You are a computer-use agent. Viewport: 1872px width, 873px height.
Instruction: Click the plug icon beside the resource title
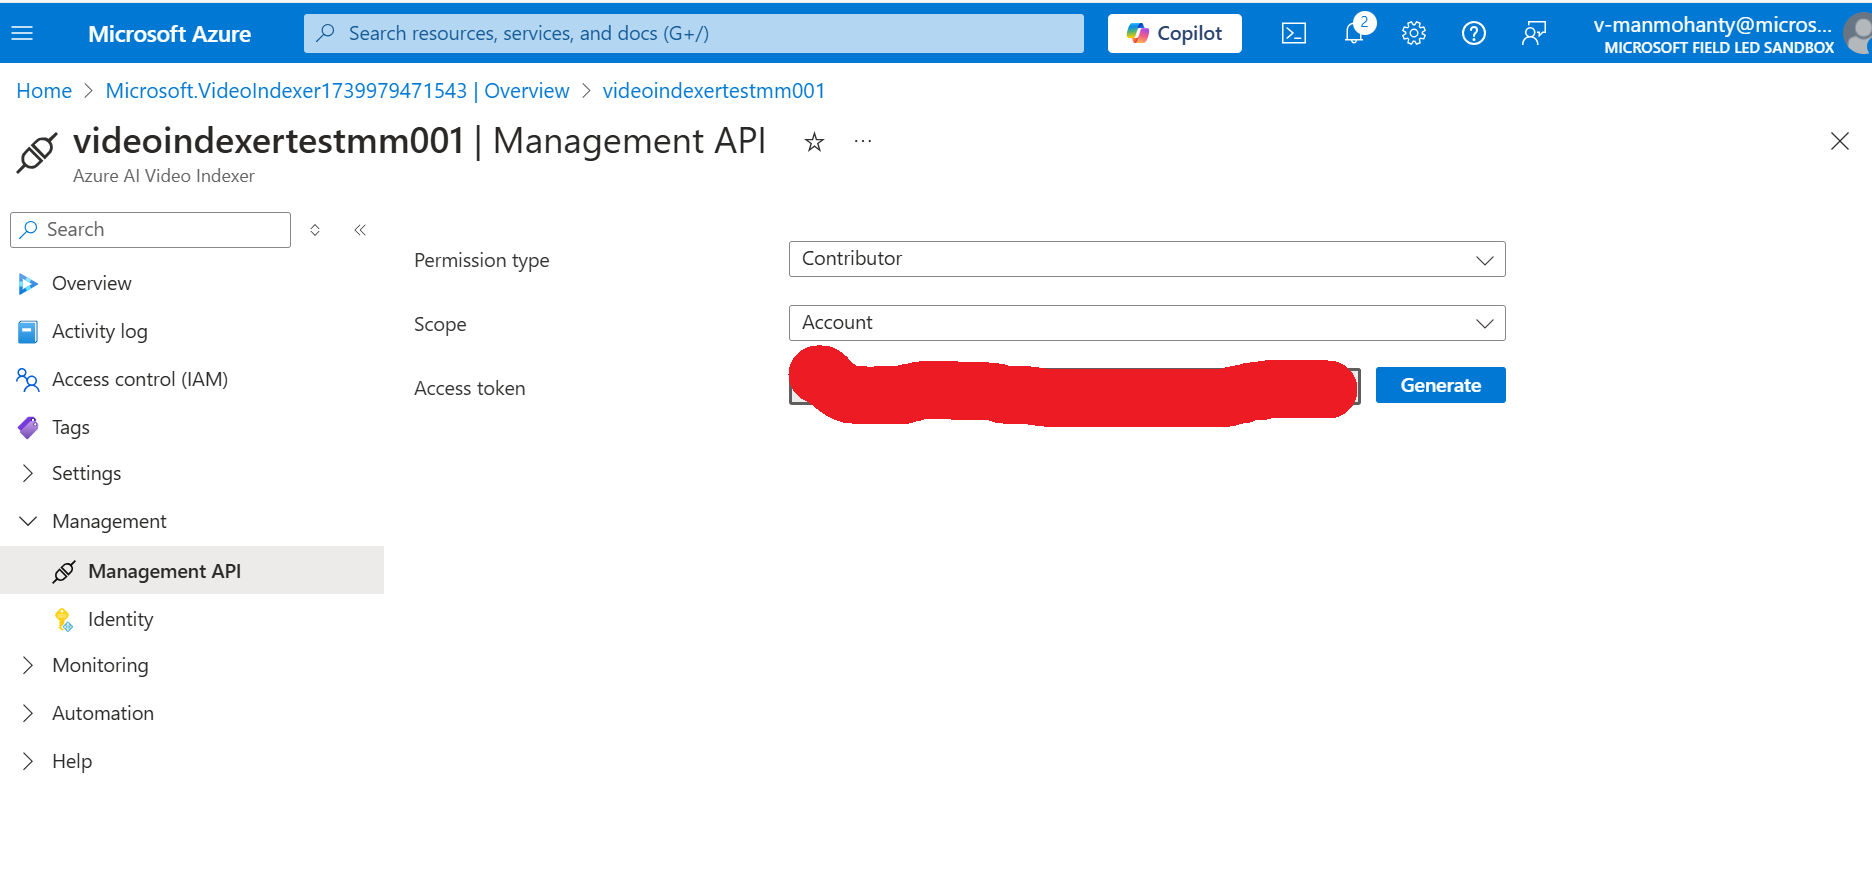[37, 152]
